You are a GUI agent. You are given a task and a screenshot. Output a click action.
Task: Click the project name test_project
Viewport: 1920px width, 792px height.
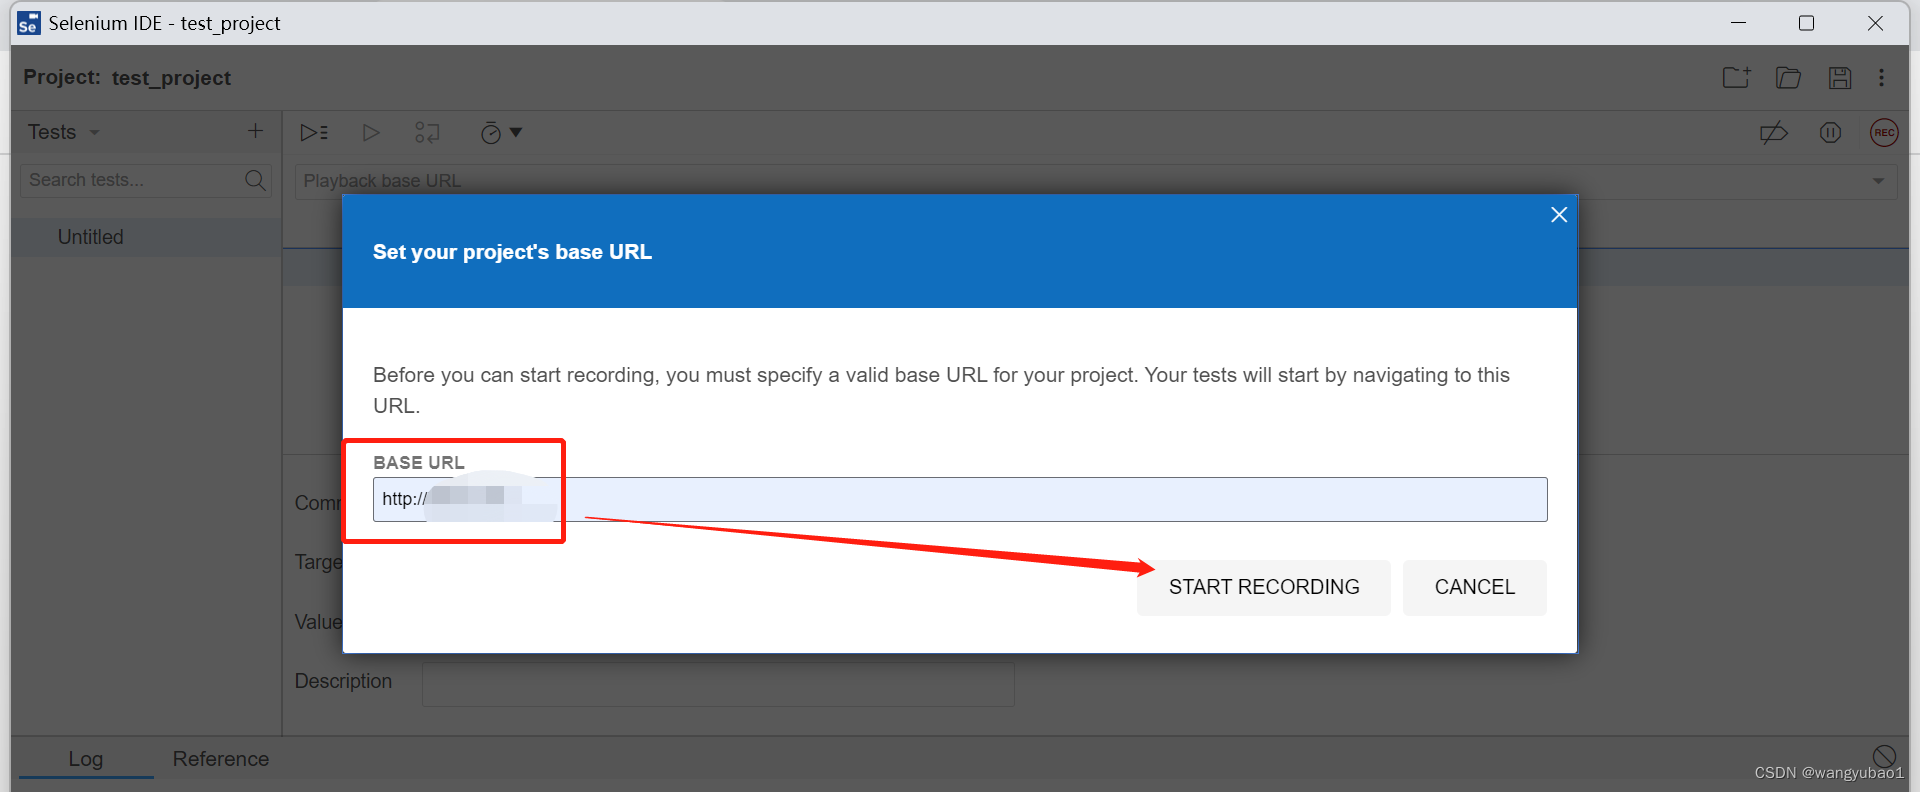(x=171, y=77)
